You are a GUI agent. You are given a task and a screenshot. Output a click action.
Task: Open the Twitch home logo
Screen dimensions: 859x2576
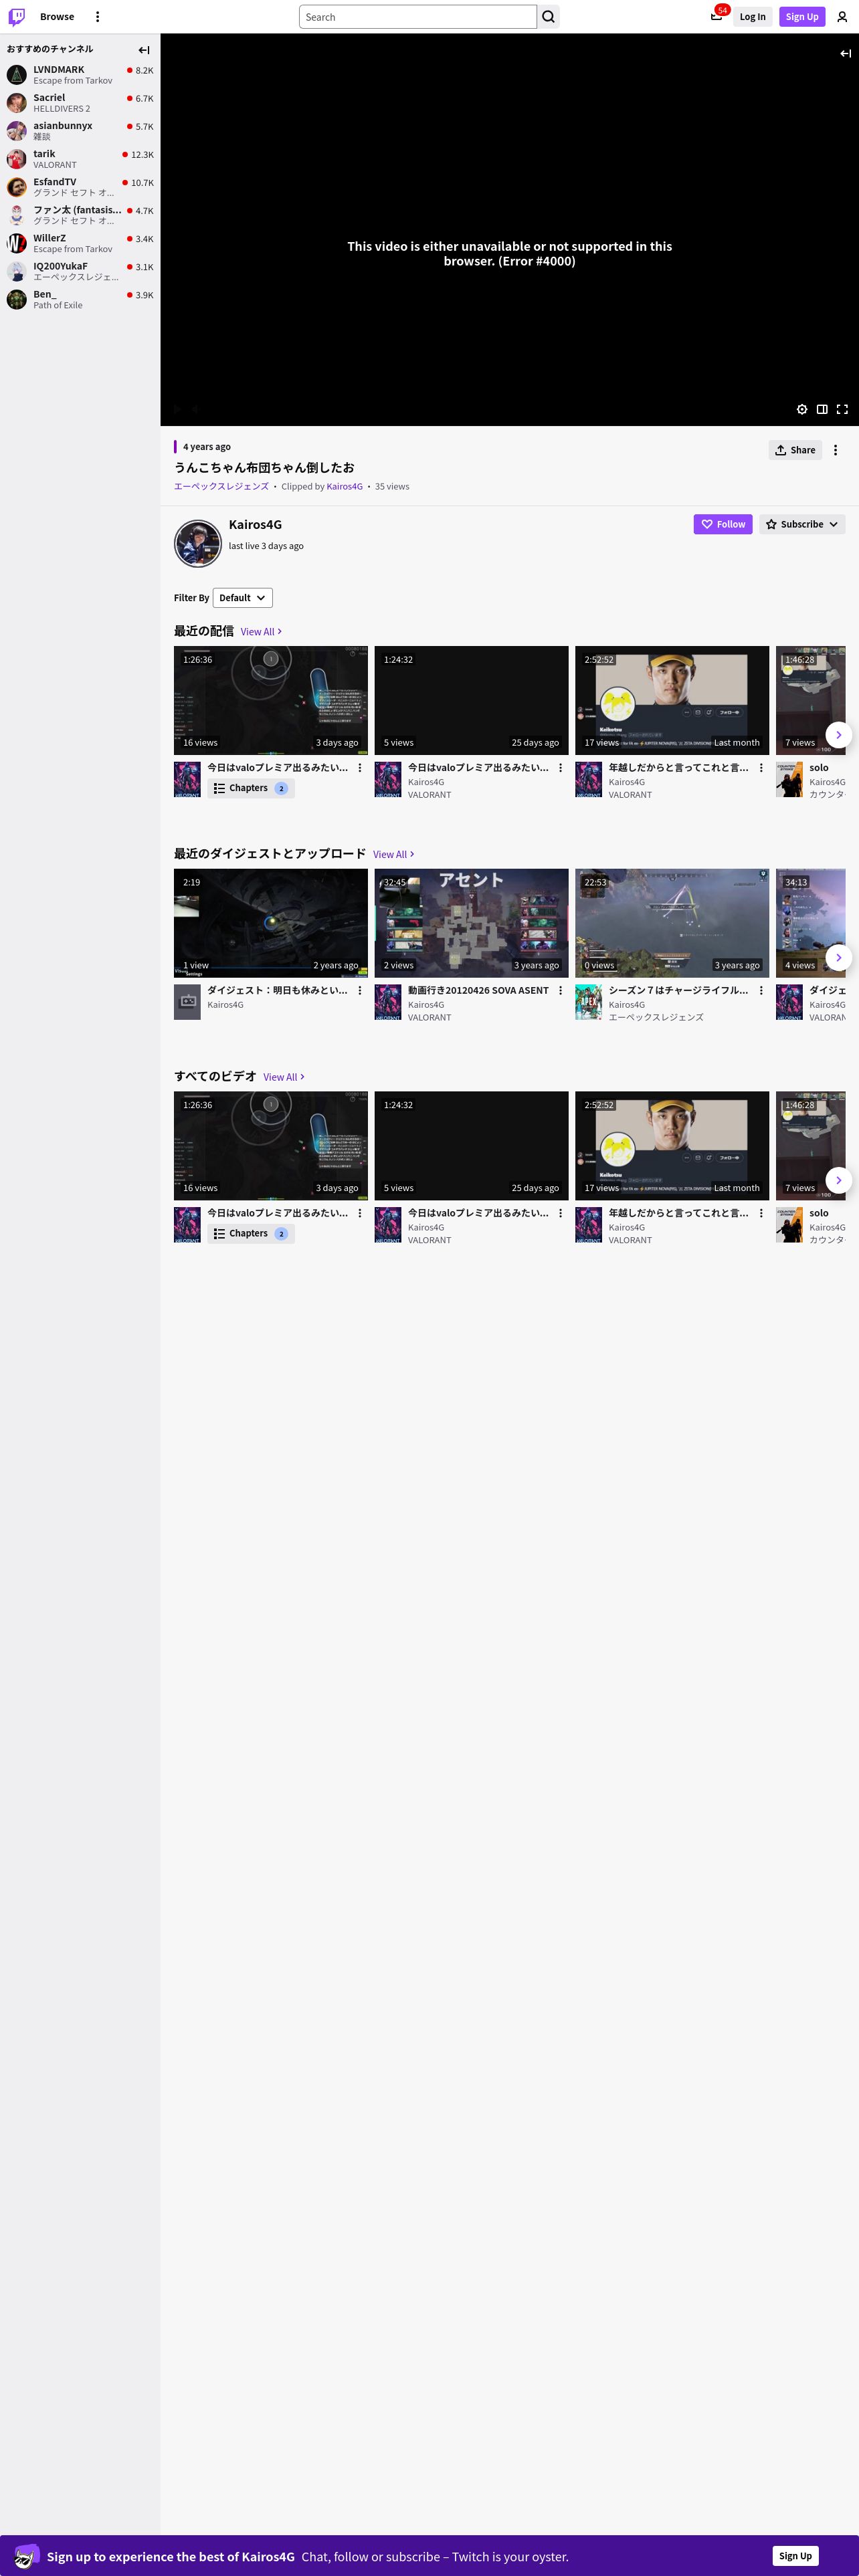tap(17, 16)
